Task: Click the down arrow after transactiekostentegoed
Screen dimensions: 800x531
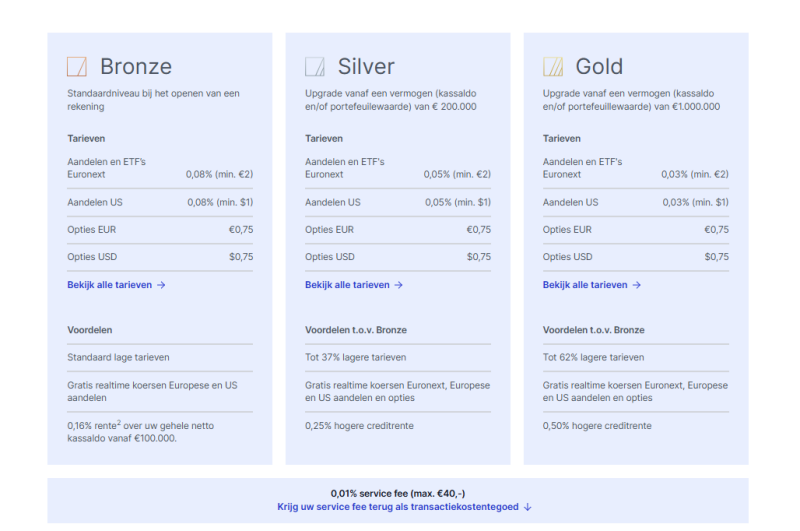Action: [528, 507]
